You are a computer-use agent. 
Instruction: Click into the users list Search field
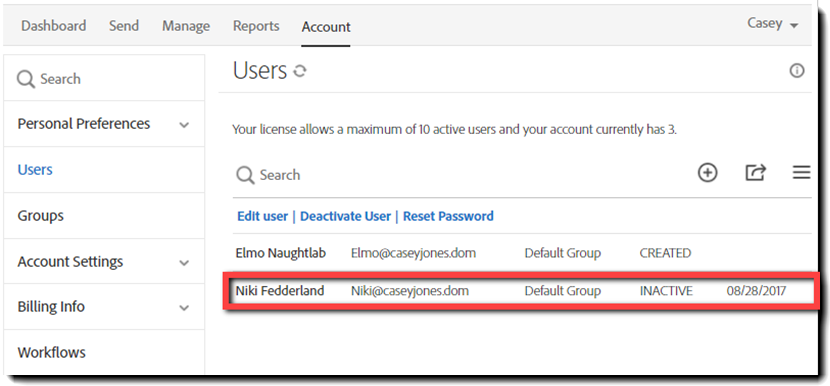461,175
